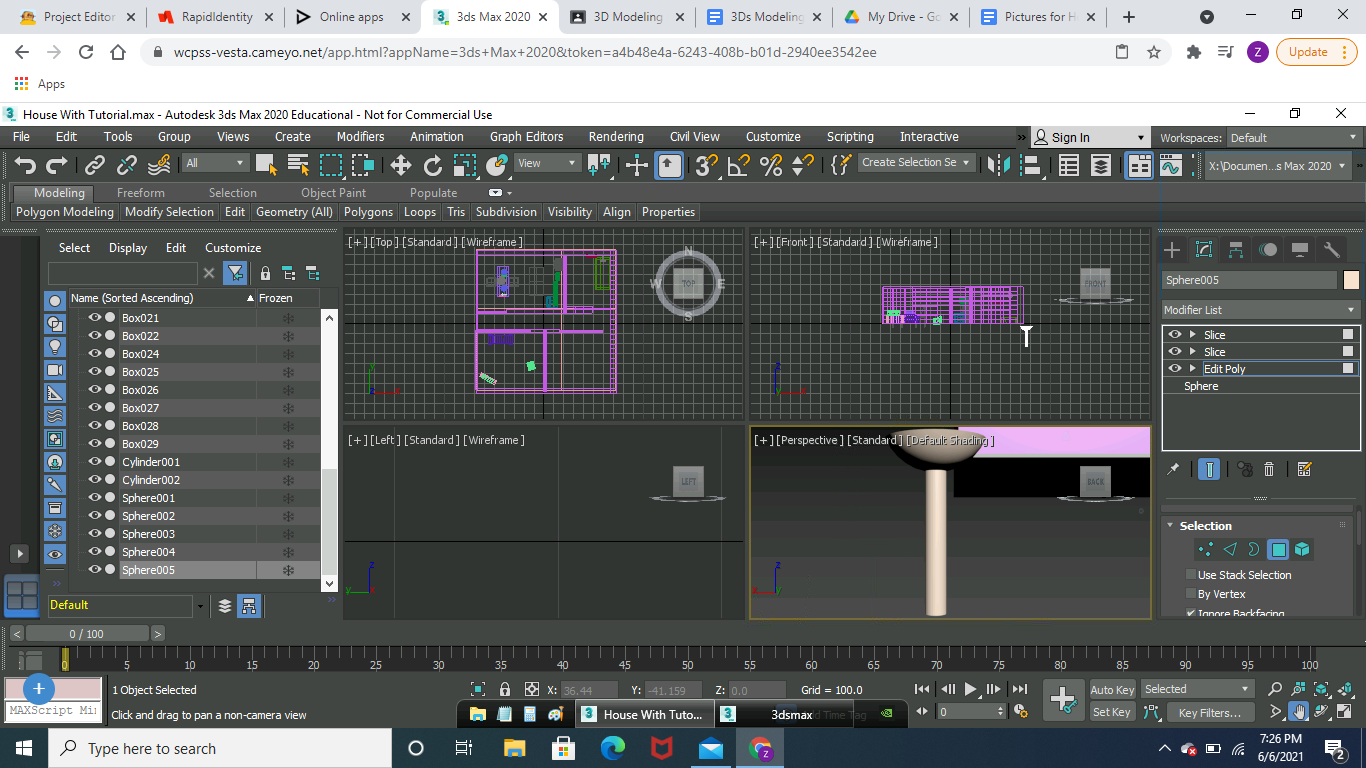Open Create Selection Set dropdown
1366x768 pixels.
916,162
